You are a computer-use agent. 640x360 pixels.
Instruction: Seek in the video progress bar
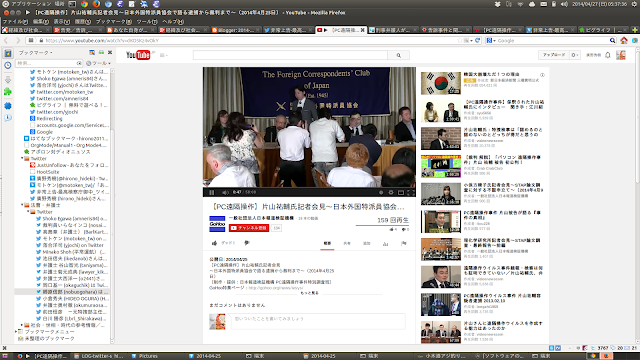pos(309,188)
